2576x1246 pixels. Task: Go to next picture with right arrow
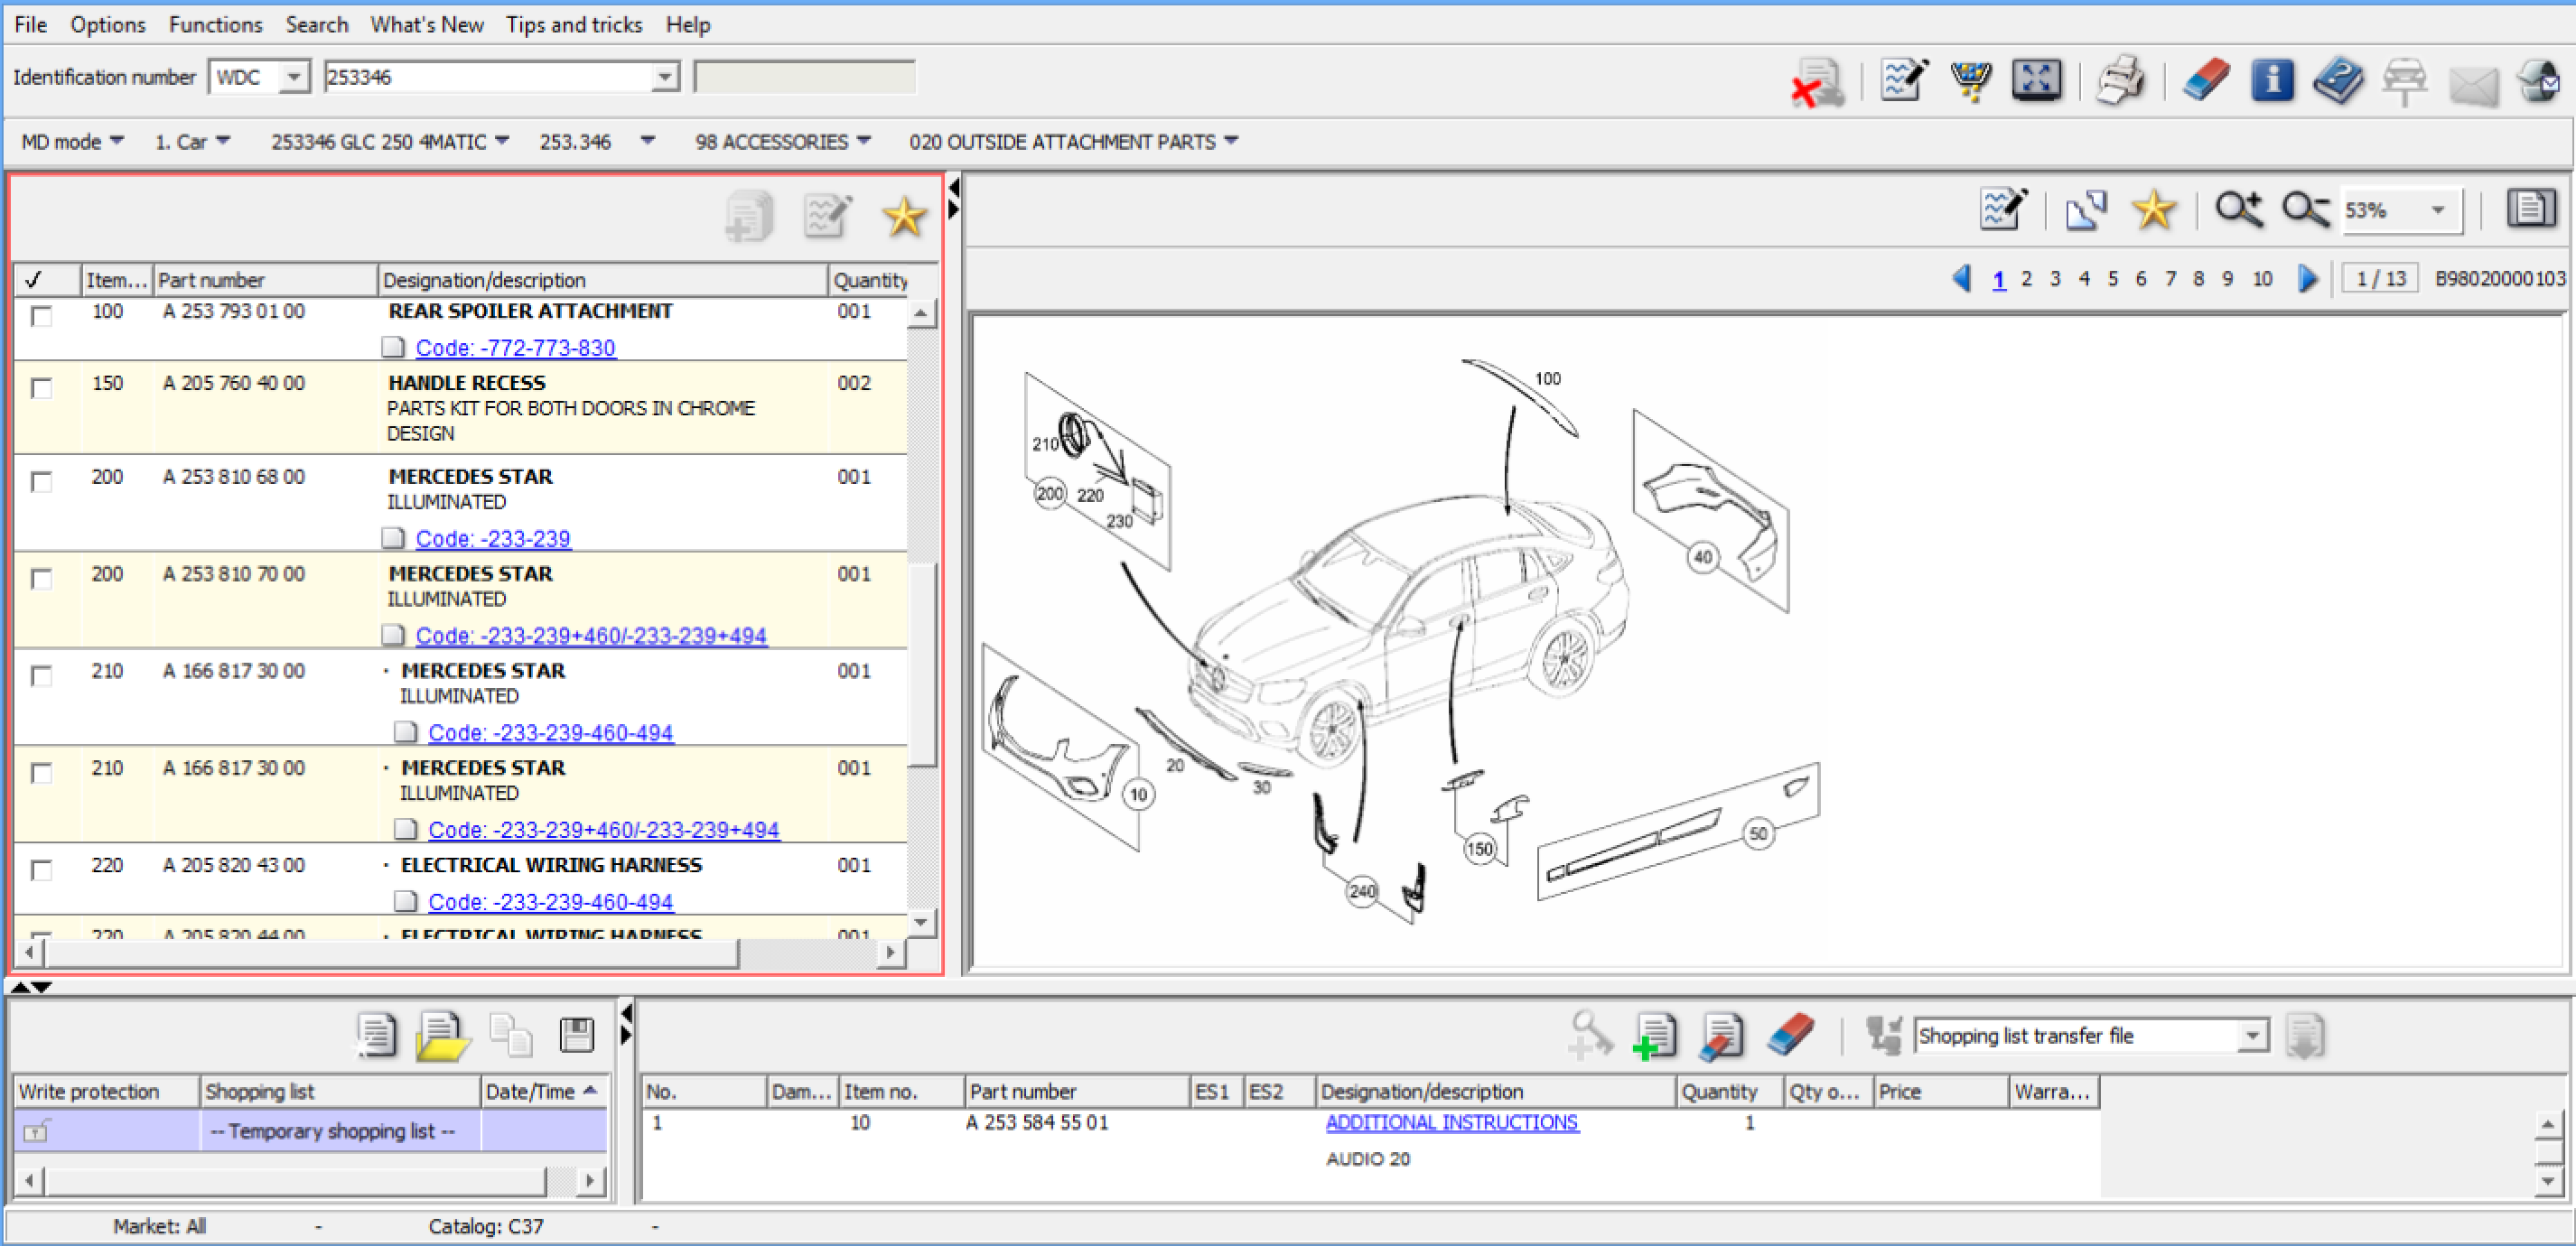(2308, 279)
